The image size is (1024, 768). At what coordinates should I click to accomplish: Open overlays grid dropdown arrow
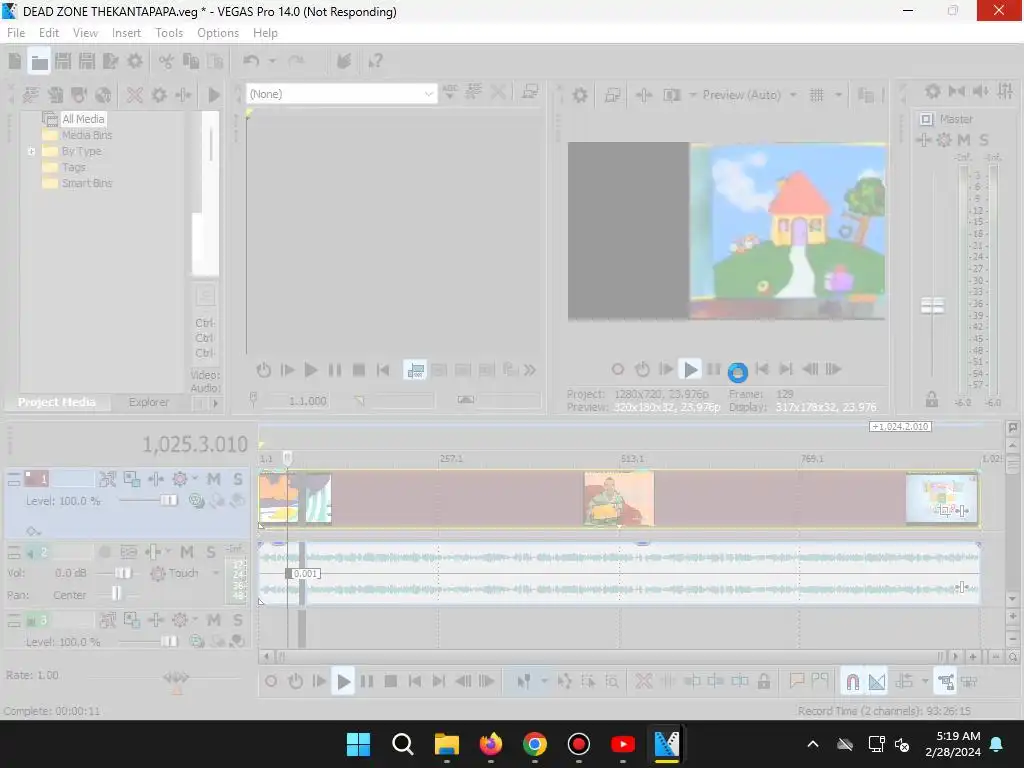point(838,95)
